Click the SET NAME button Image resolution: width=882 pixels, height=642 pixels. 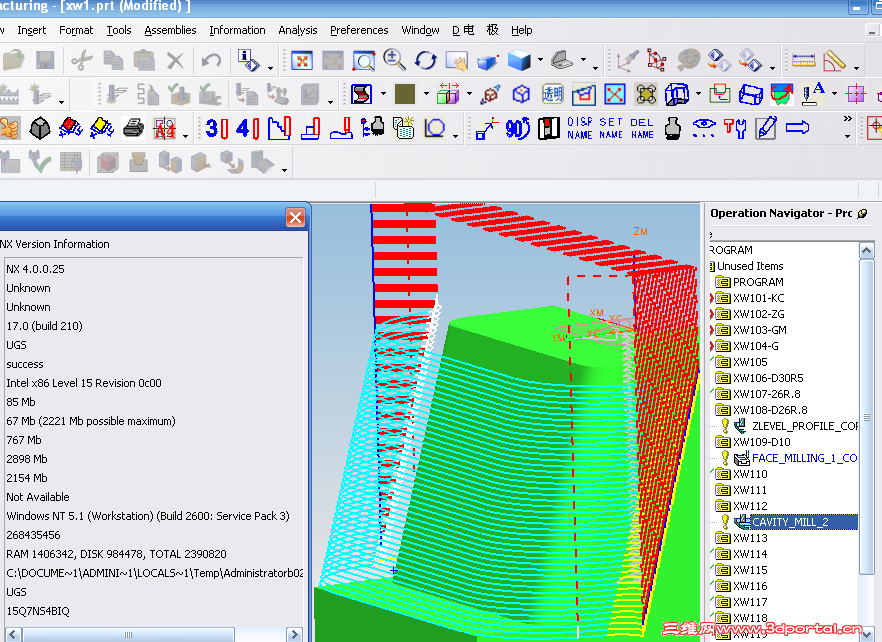point(611,128)
